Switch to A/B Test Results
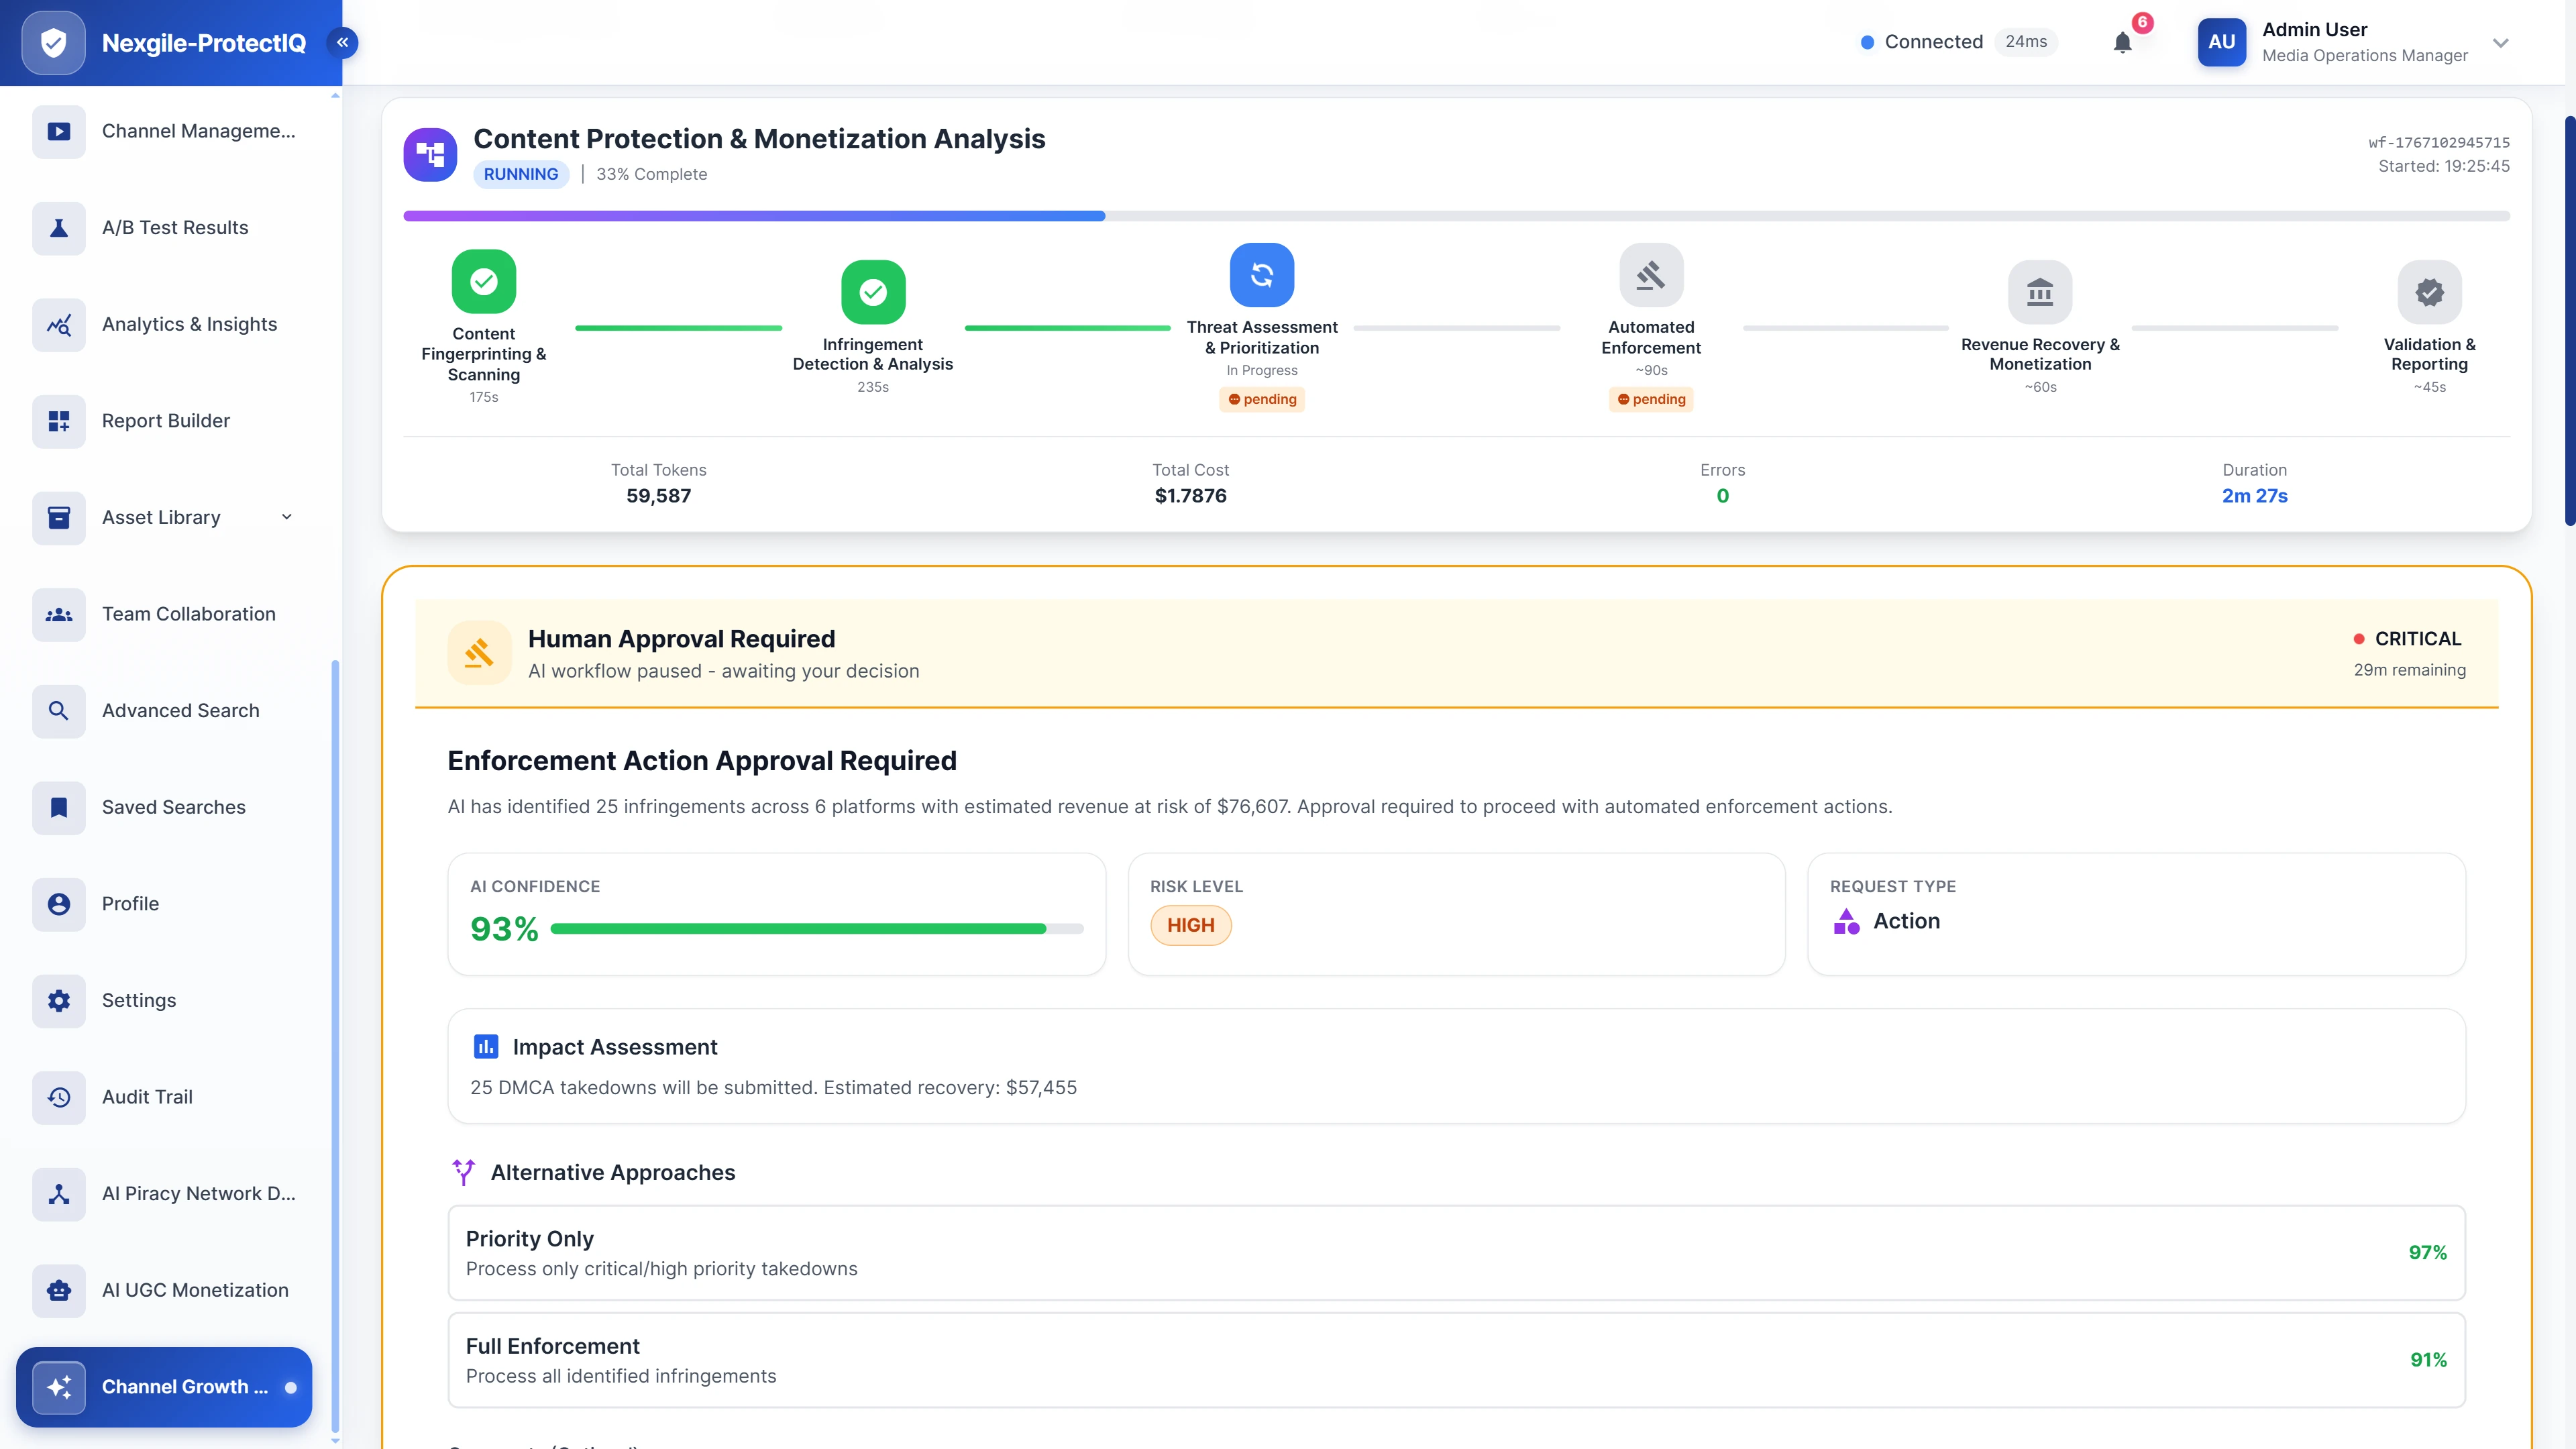 point(174,227)
